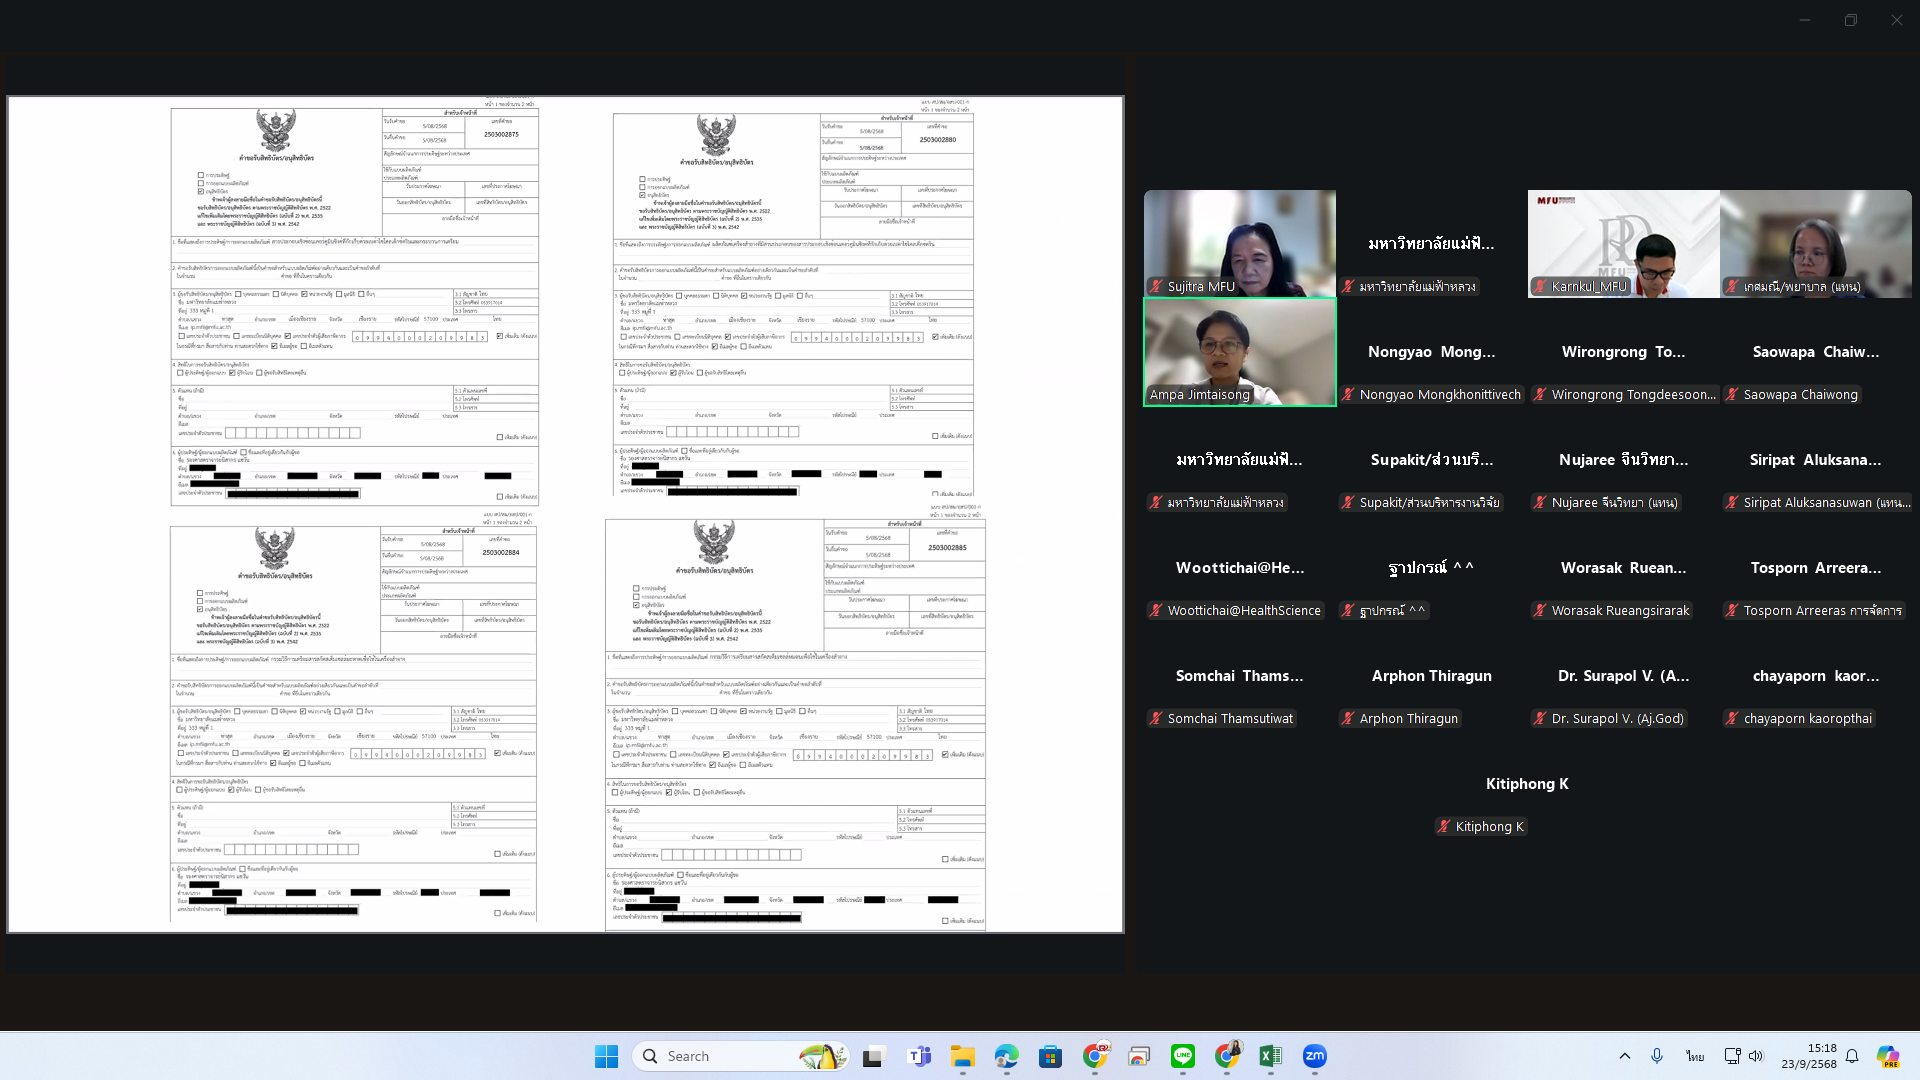Select Sujitra MFU's video tile

click(1239, 243)
